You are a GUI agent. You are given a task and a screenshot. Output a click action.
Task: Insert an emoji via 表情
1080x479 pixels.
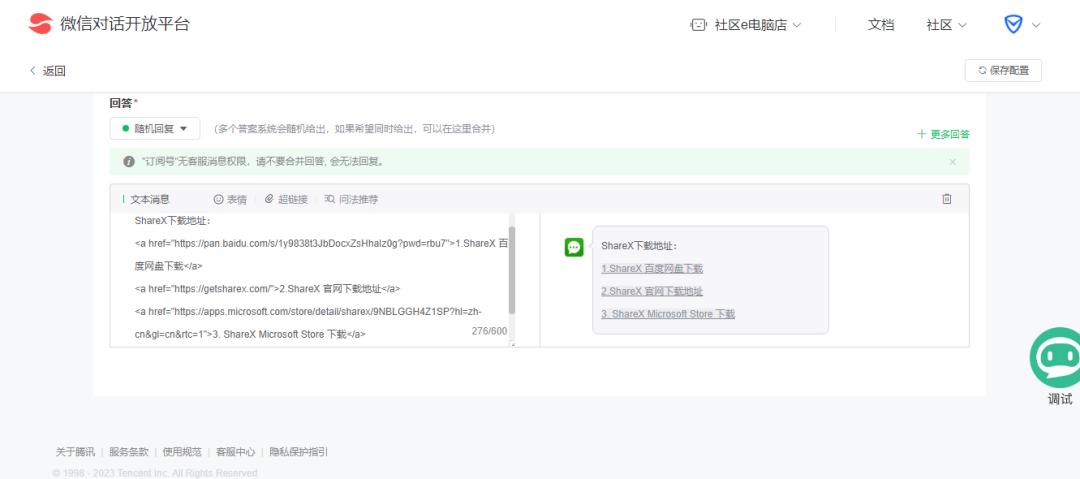[x=230, y=199]
